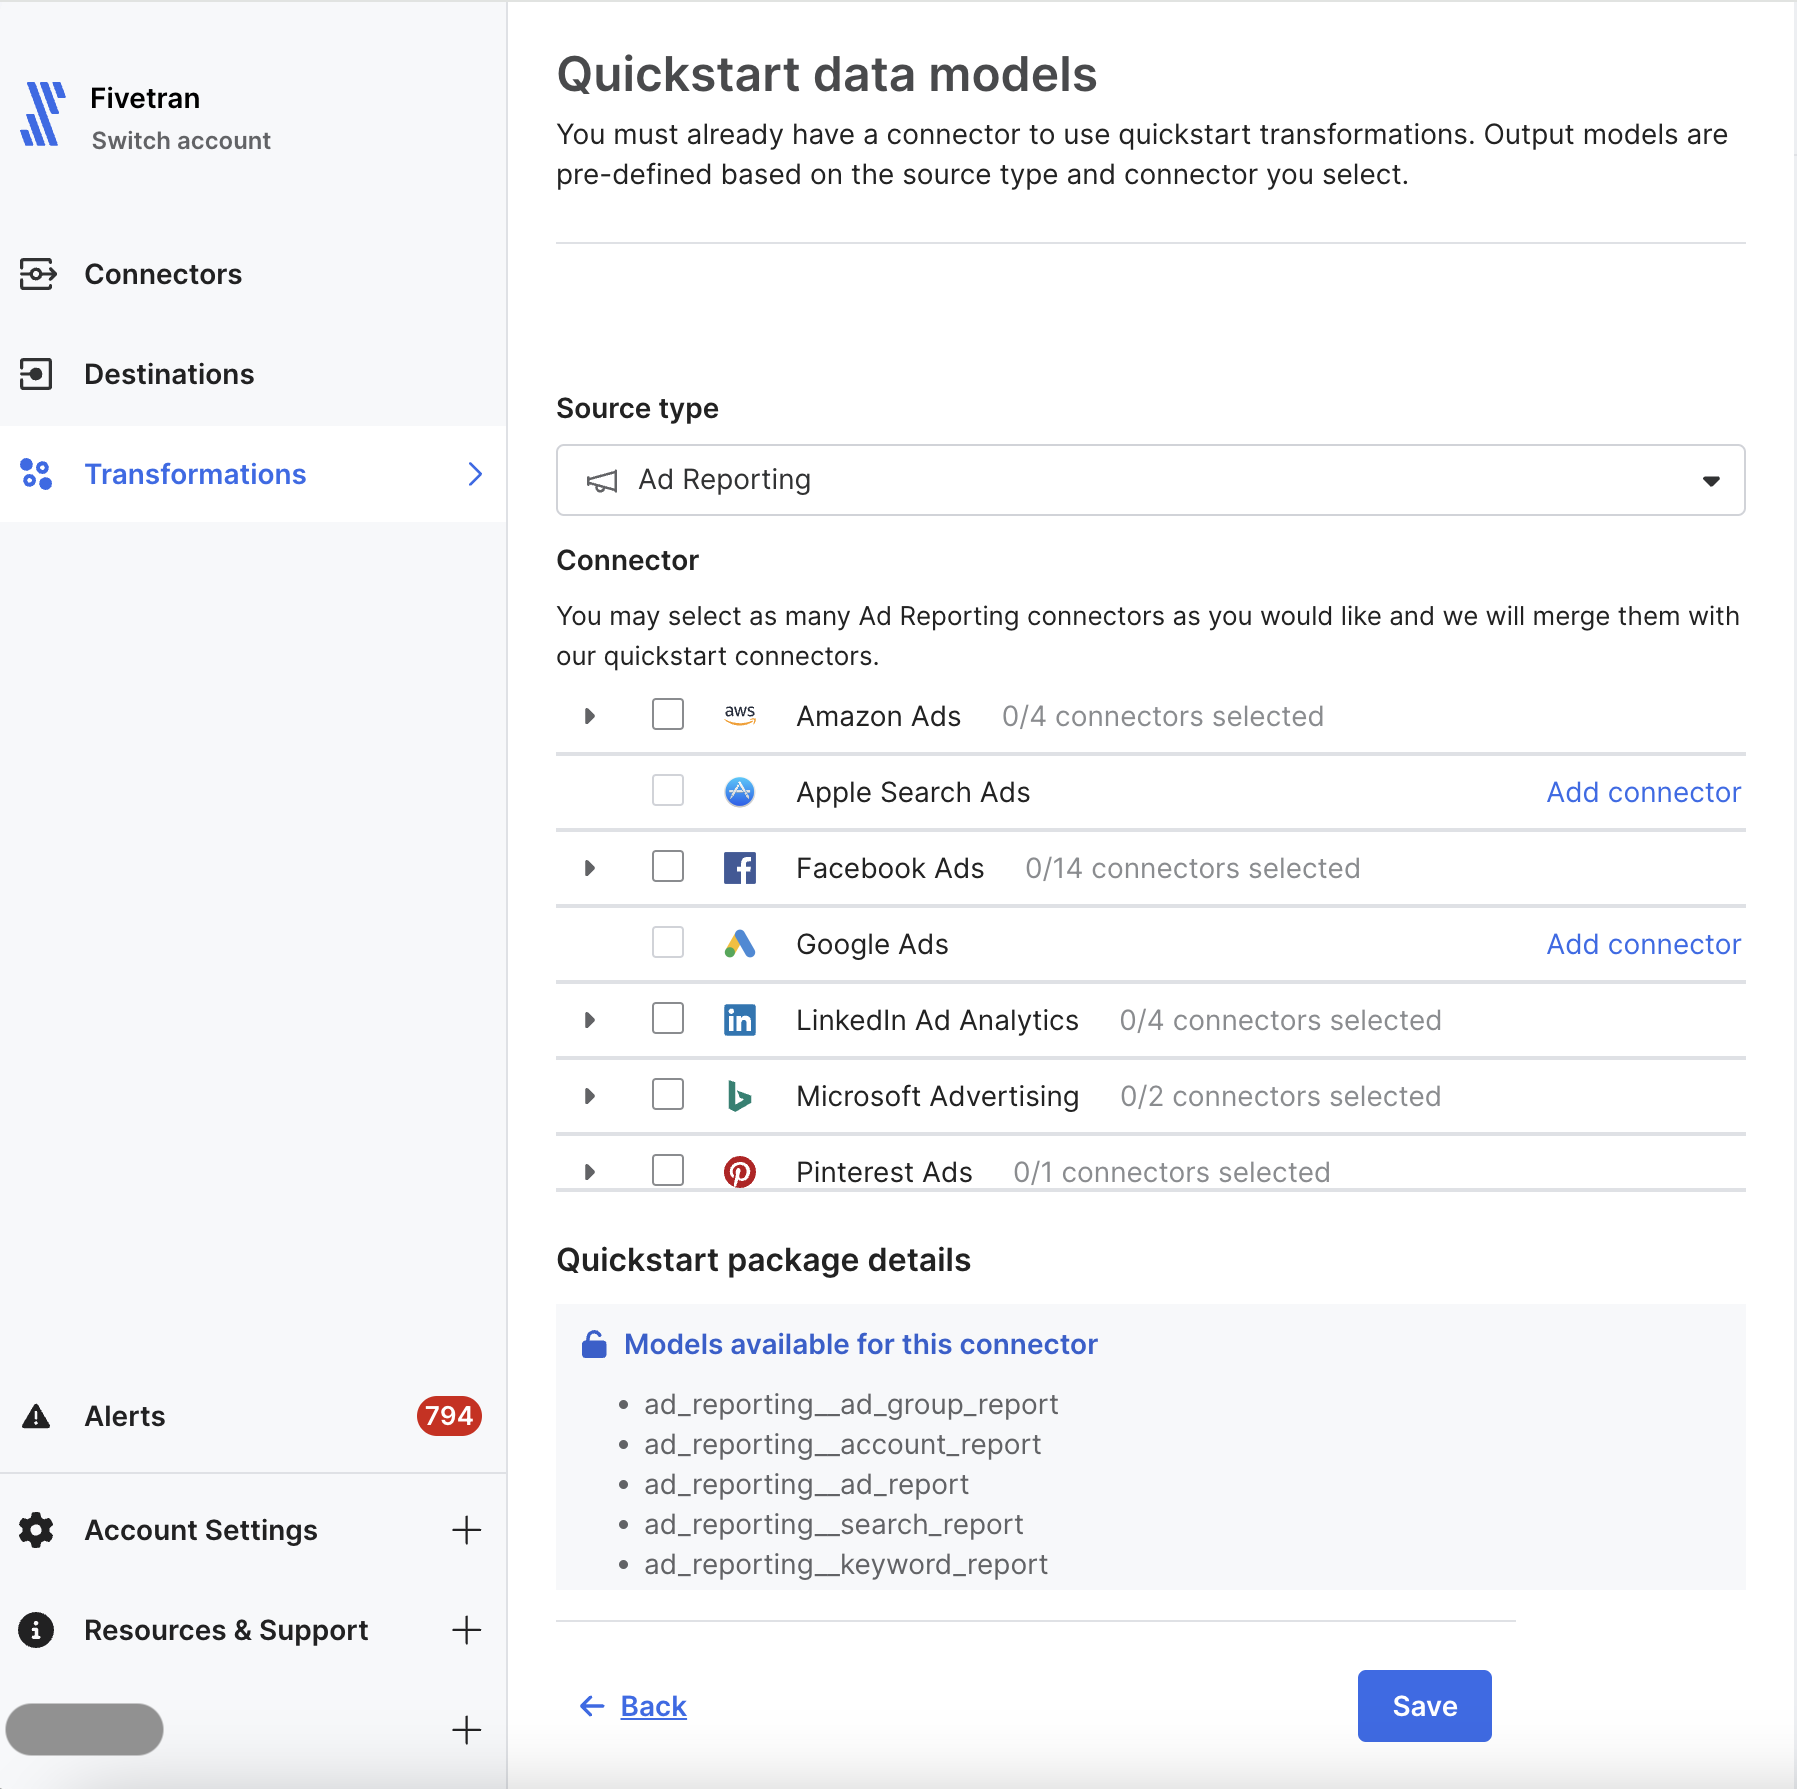The height and width of the screenshot is (1789, 1797).
Task: Click the ad_reporting__keyword_report model text
Action: 846,1565
